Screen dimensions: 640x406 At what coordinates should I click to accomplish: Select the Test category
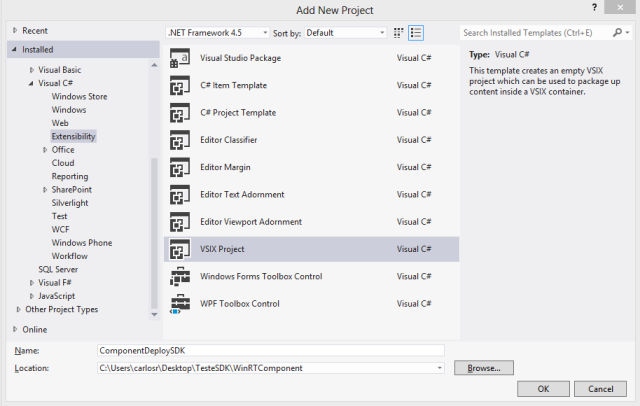click(59, 216)
